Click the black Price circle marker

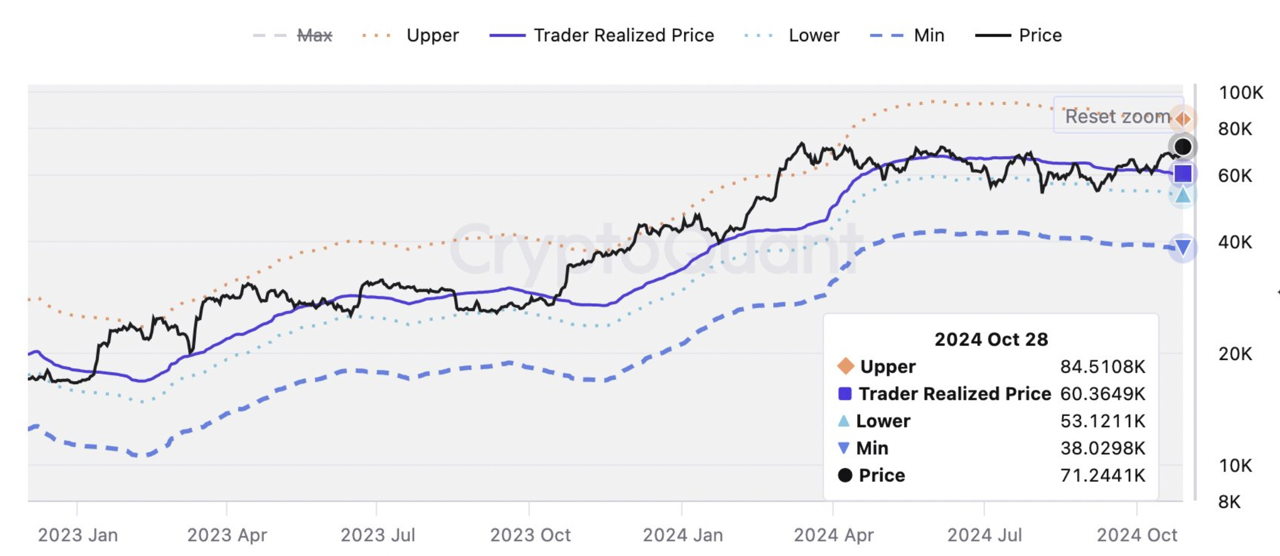(1183, 147)
